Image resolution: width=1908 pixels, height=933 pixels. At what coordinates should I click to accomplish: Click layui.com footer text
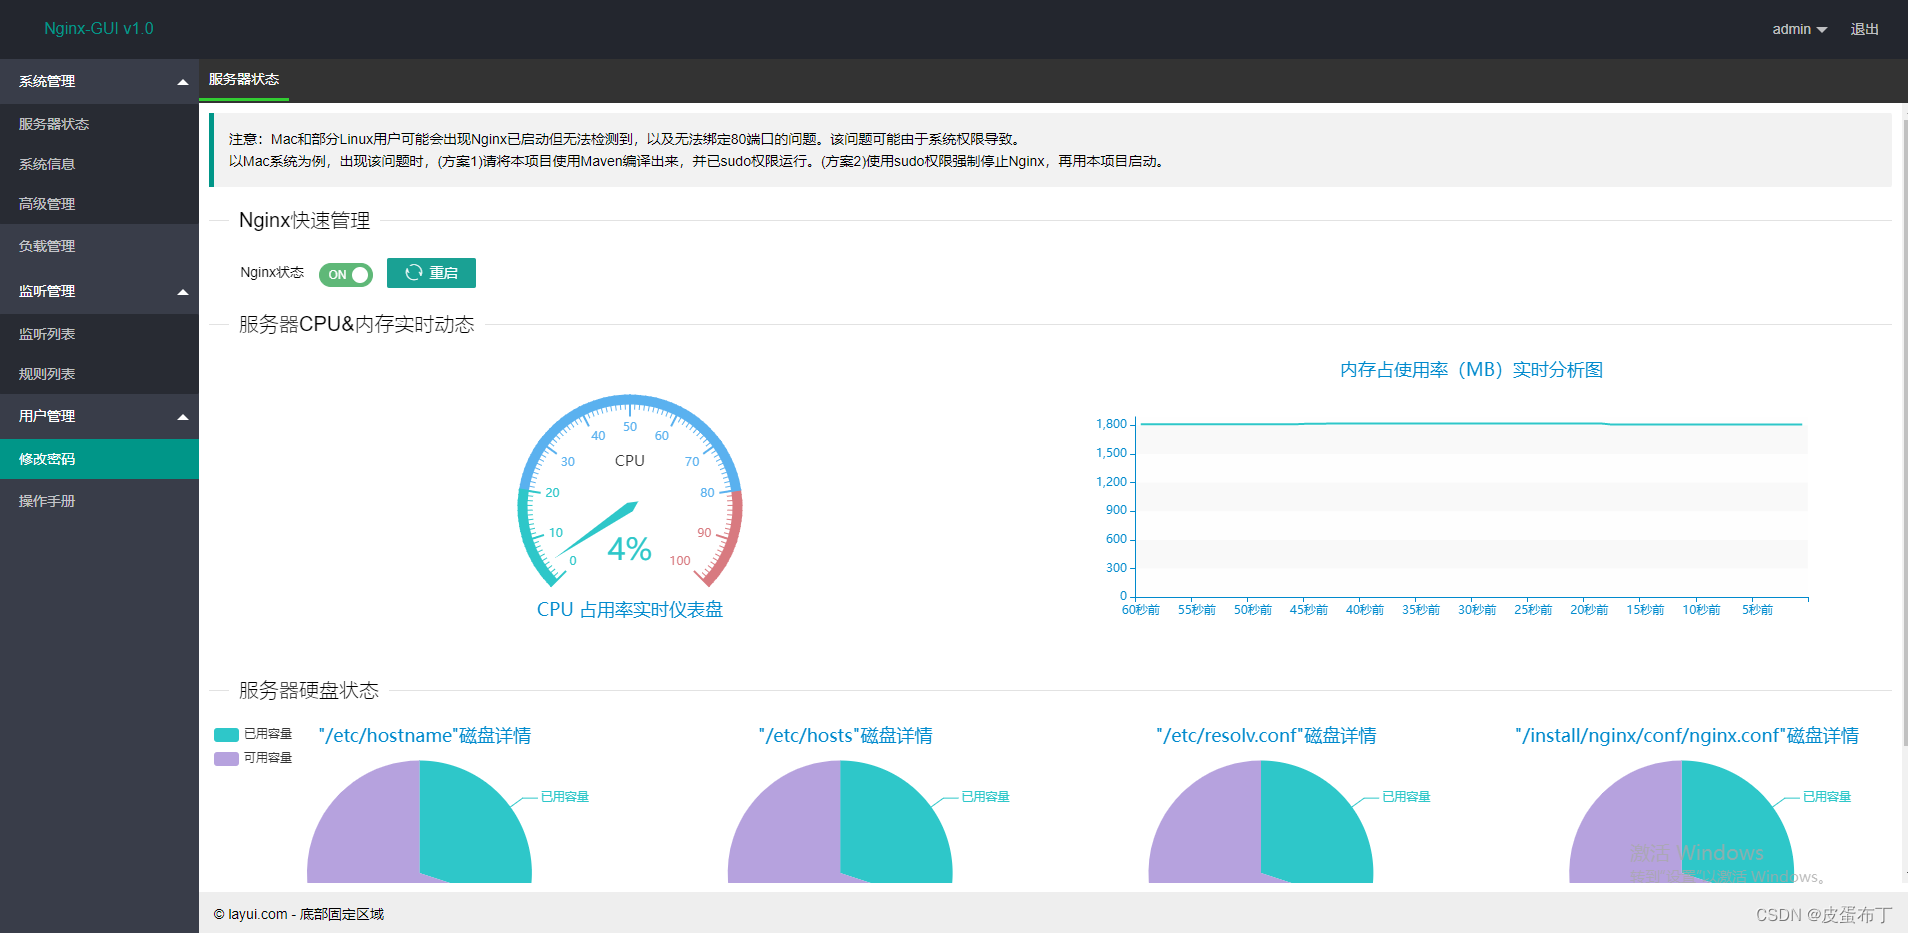pyautogui.click(x=298, y=914)
